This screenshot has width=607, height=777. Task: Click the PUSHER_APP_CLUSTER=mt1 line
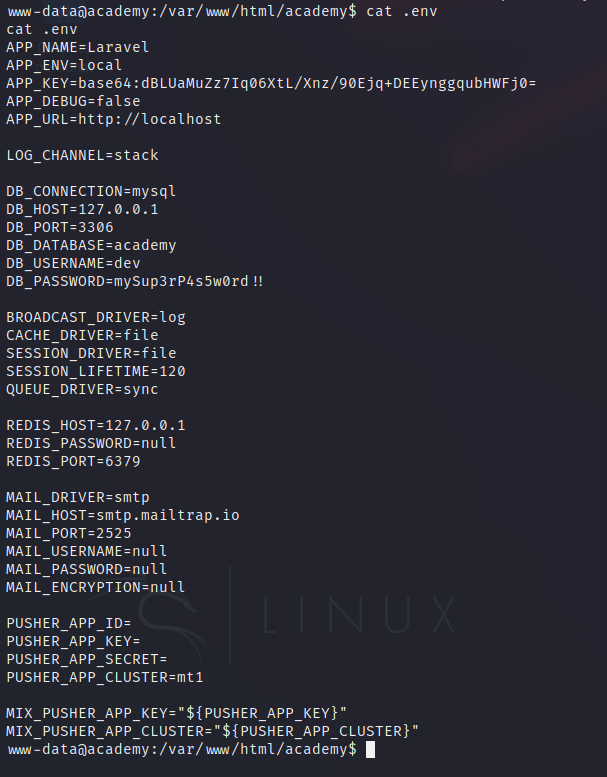[104, 677]
